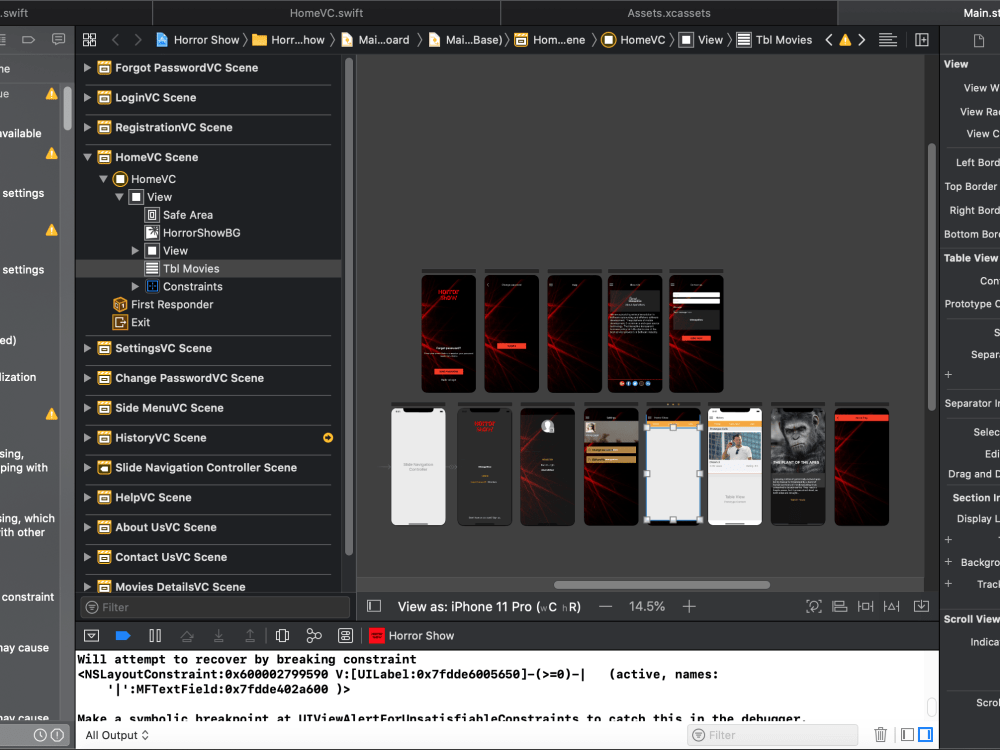Screen dimensions: 1000x750
Task: Add an editor on the right
Action: point(922,40)
